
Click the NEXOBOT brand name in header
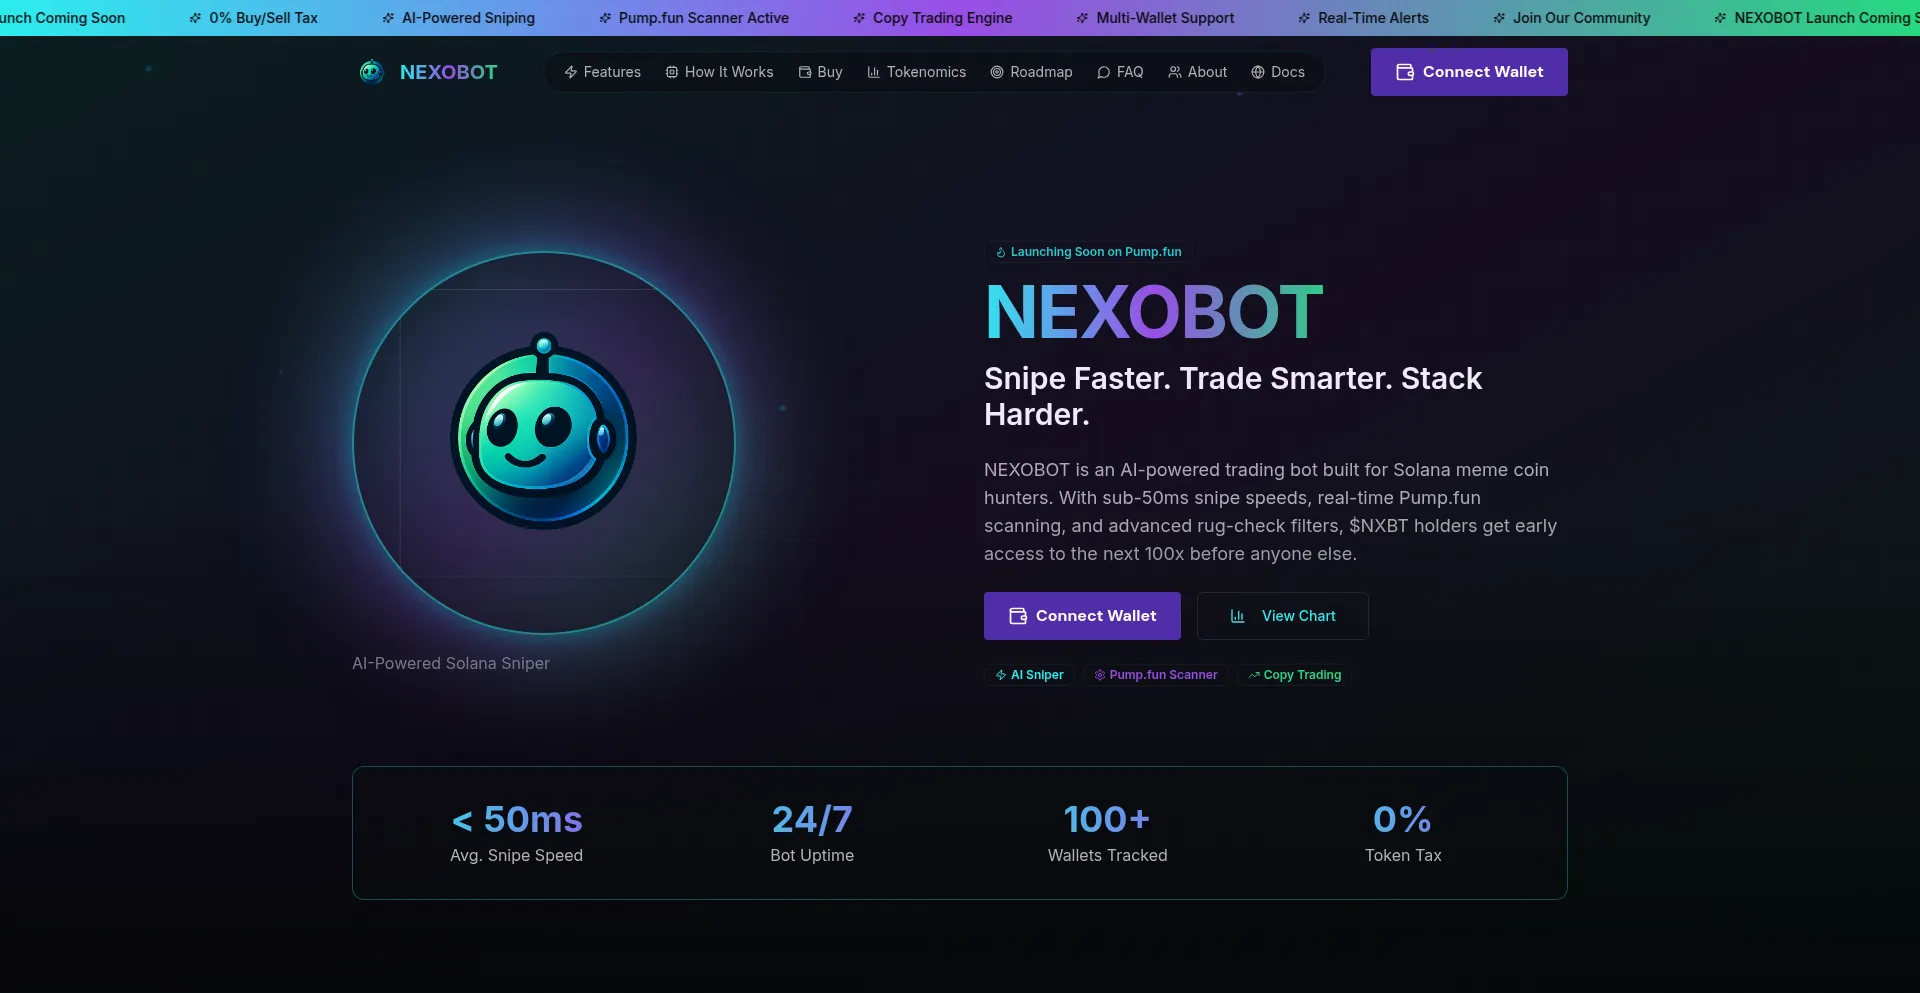pyautogui.click(x=448, y=72)
